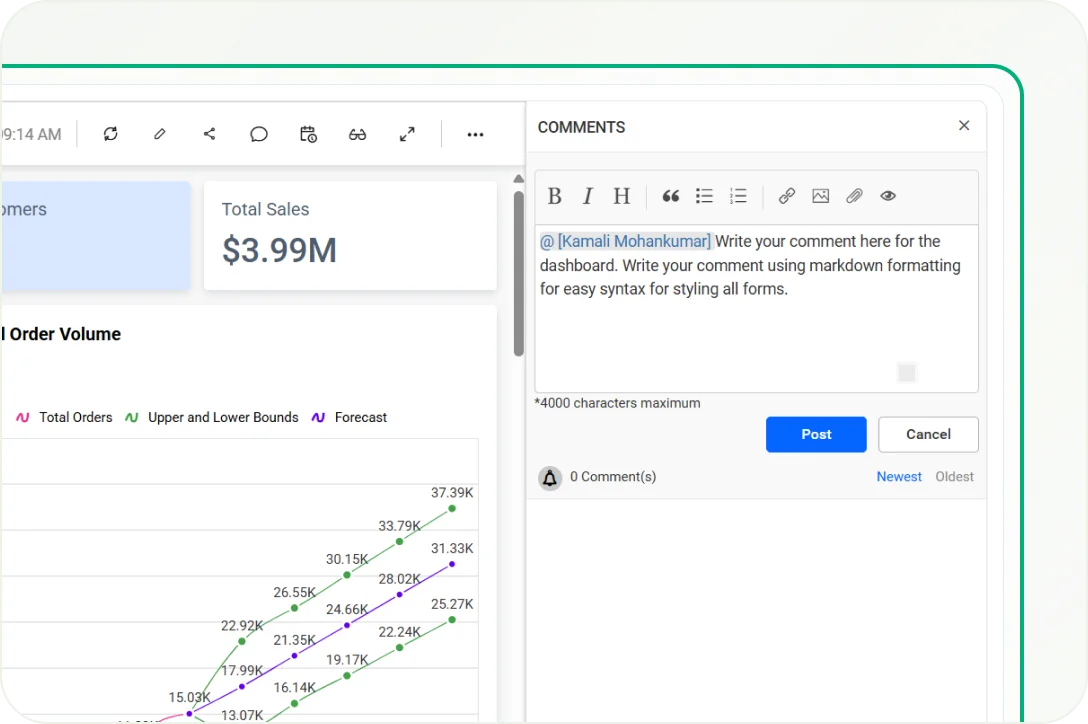Viewport: 1088px width, 724px height.
Task: Apply heading style in comment editor
Action: pos(621,196)
